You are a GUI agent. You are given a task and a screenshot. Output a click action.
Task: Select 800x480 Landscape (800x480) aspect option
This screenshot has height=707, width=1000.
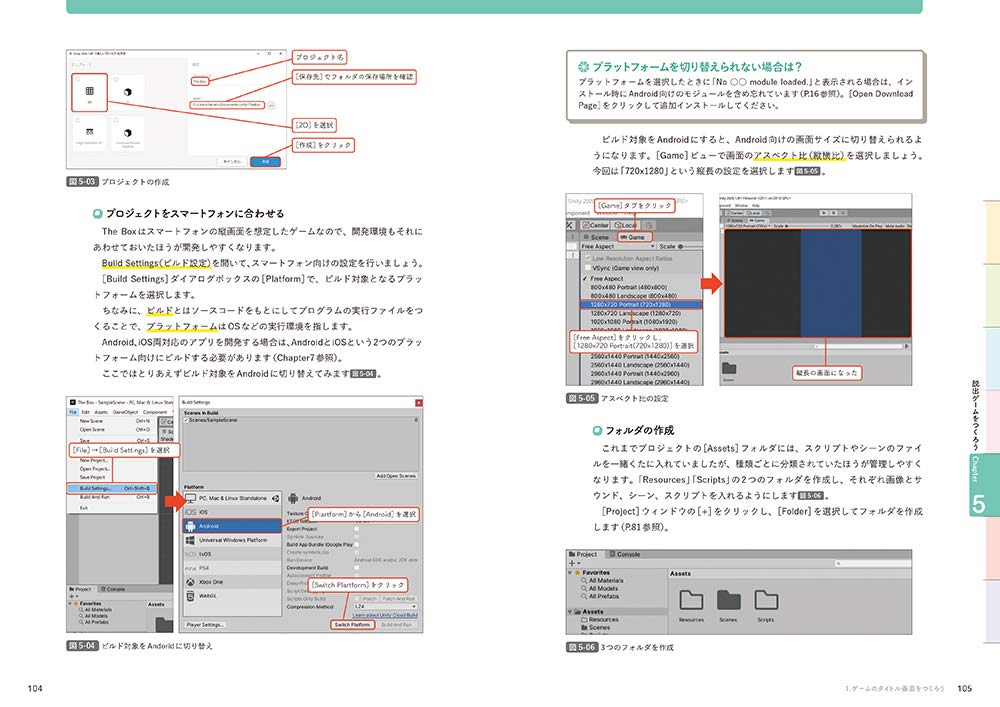point(640,296)
